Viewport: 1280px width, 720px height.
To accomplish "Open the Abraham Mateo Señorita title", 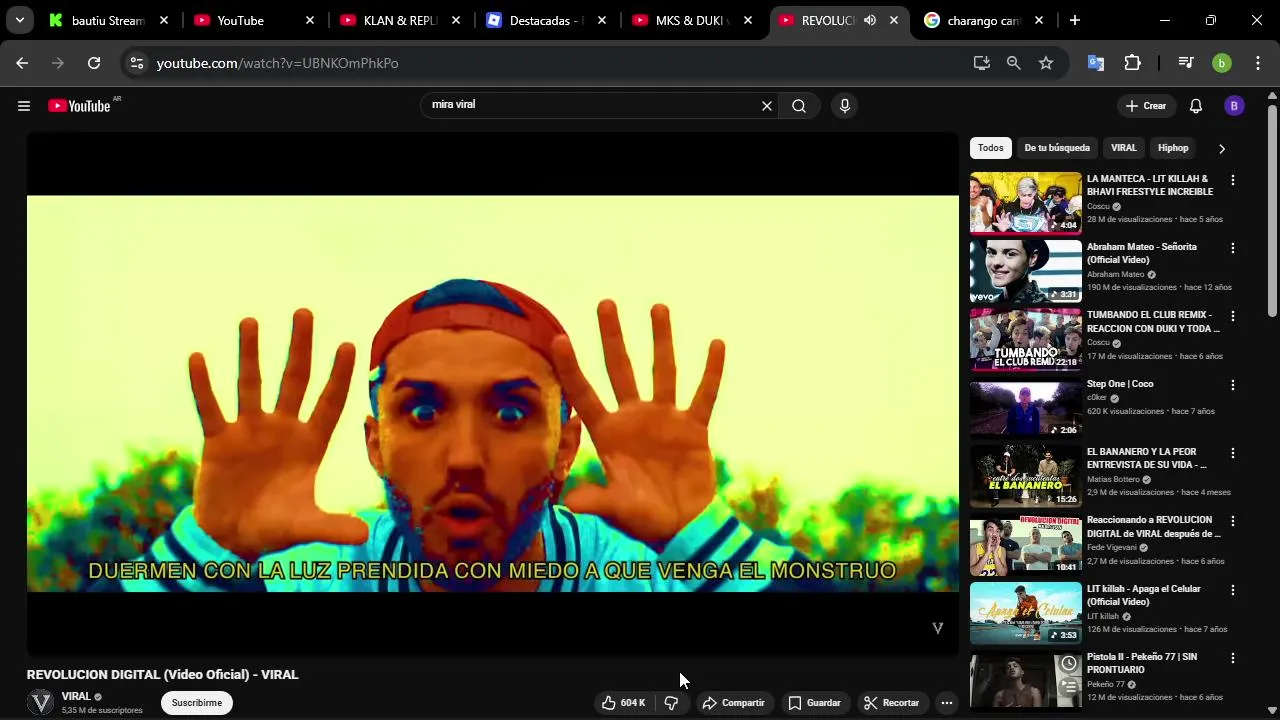I will click(x=1142, y=253).
